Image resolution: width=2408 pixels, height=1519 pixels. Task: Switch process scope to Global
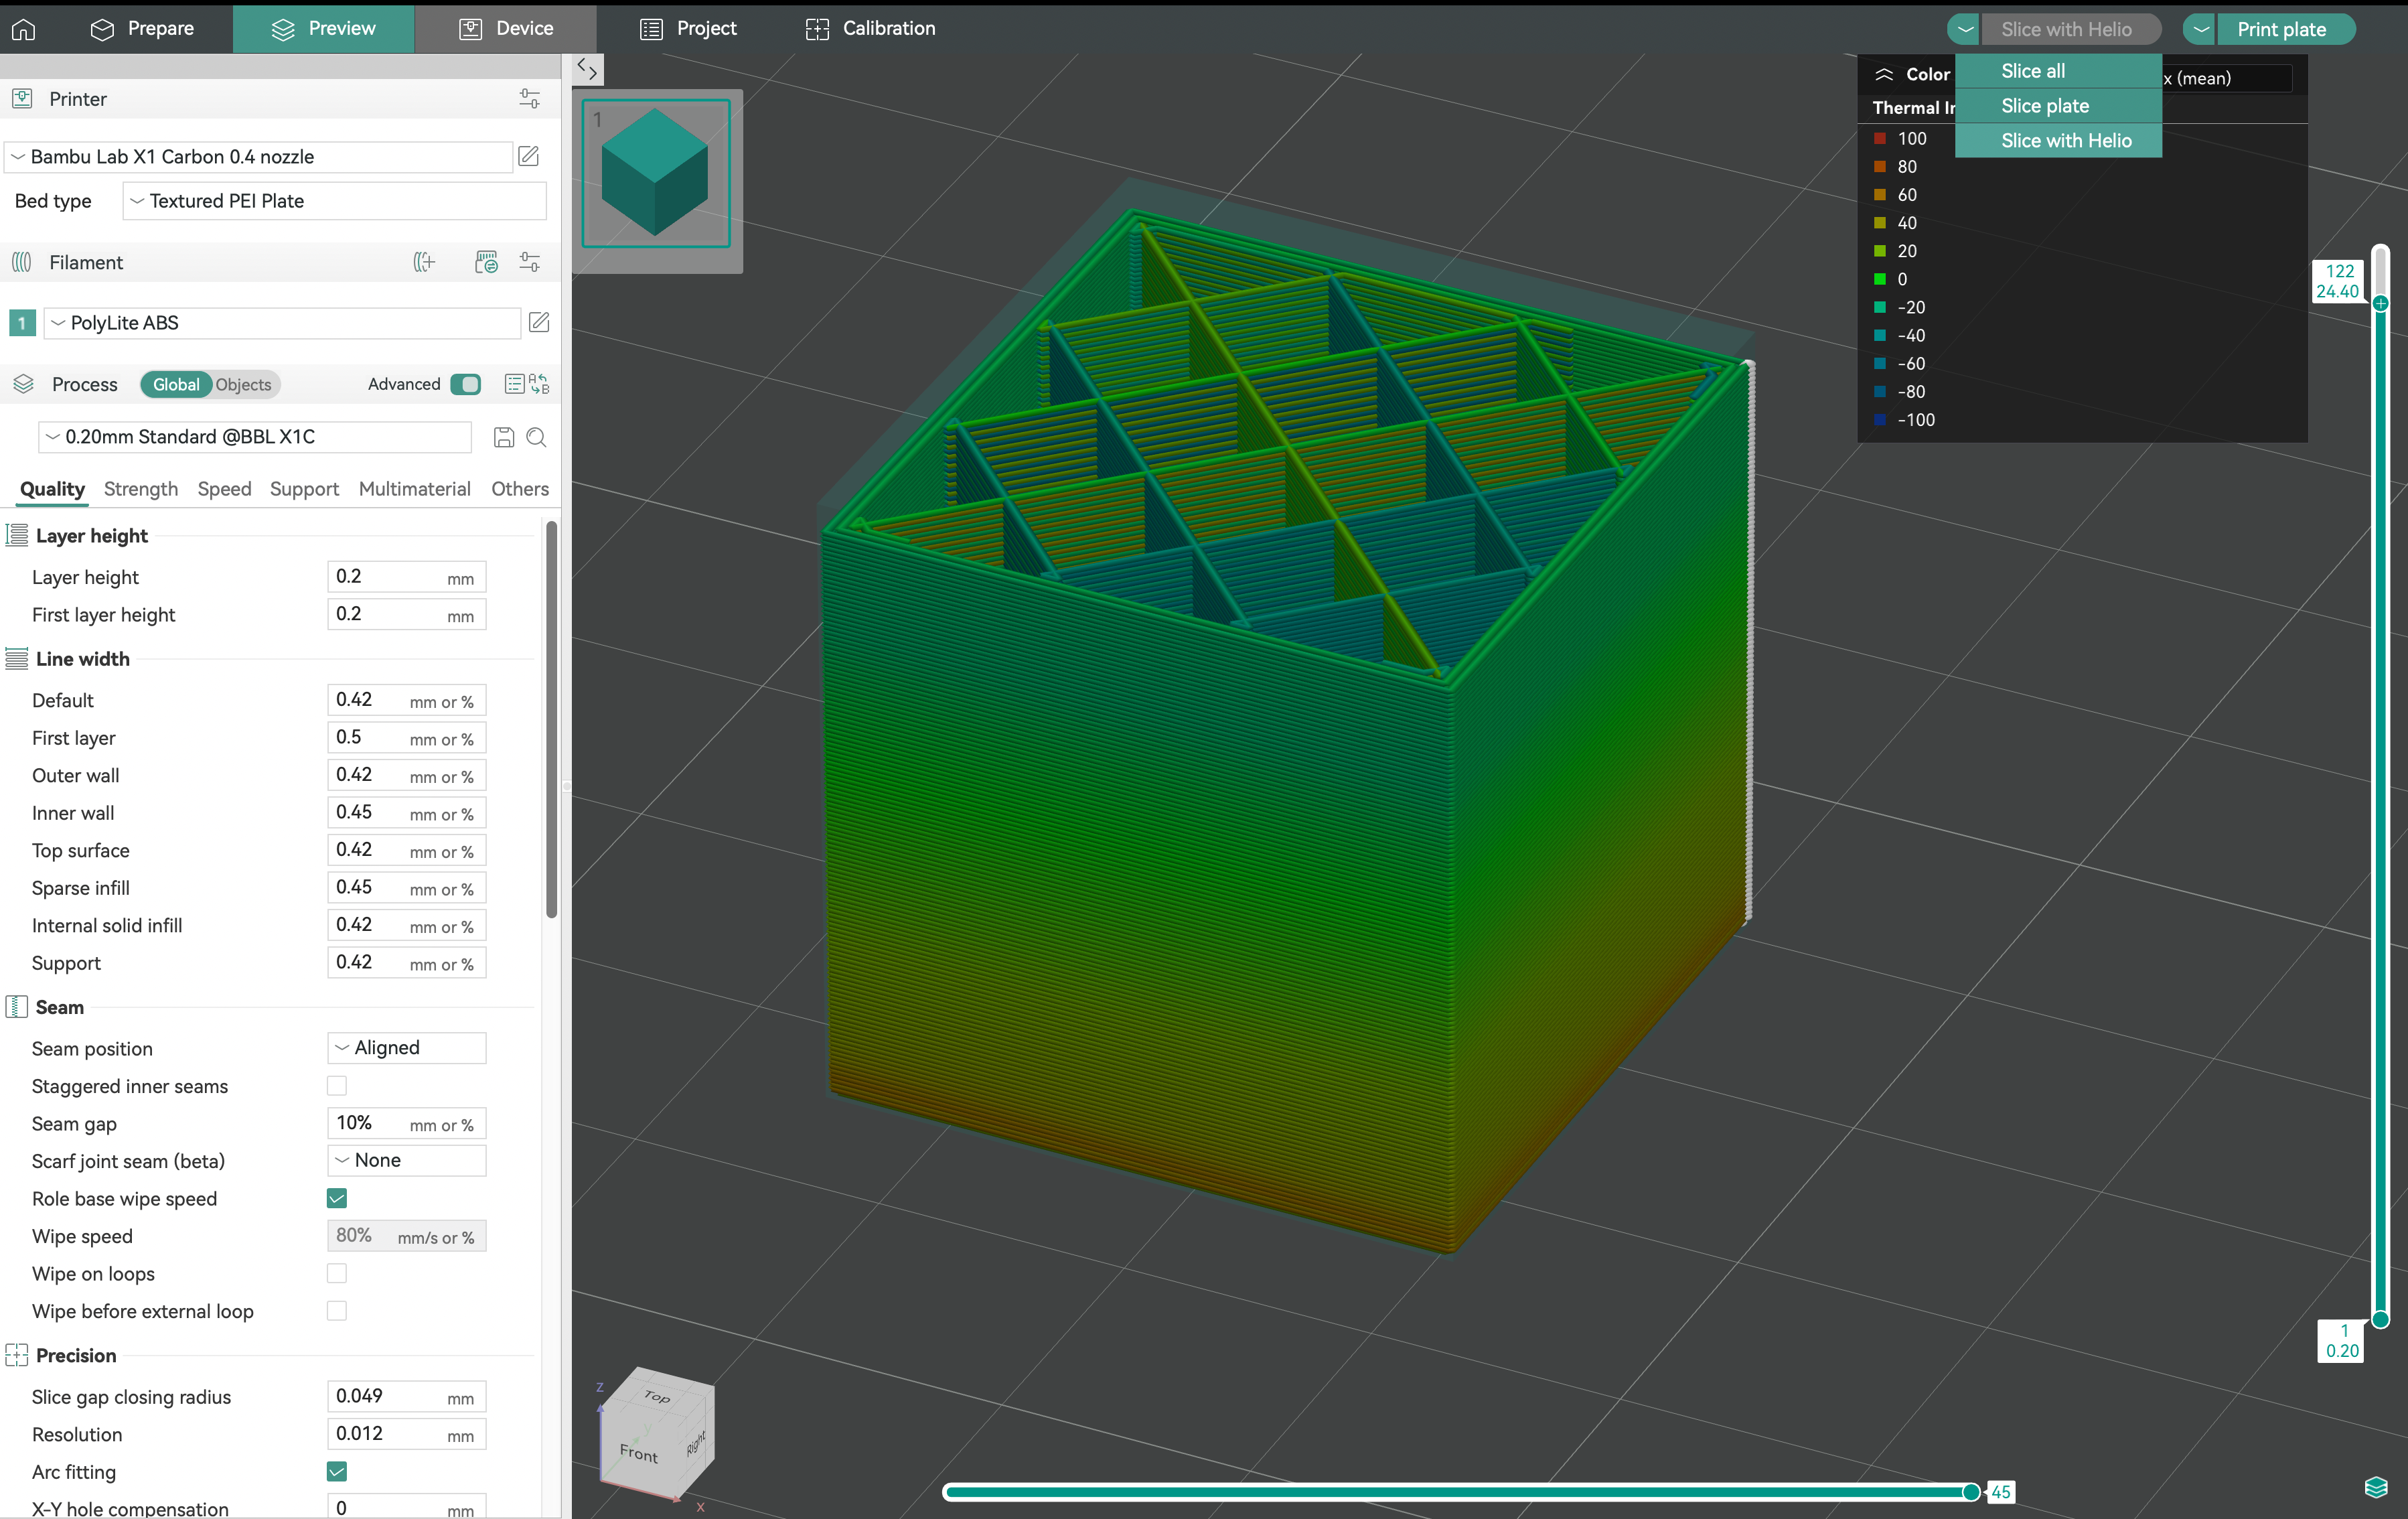click(176, 384)
